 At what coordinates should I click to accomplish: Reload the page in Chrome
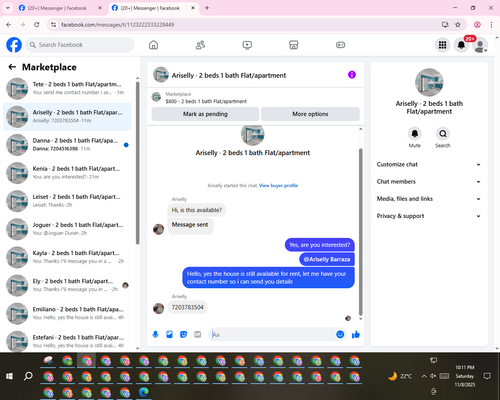click(x=37, y=24)
